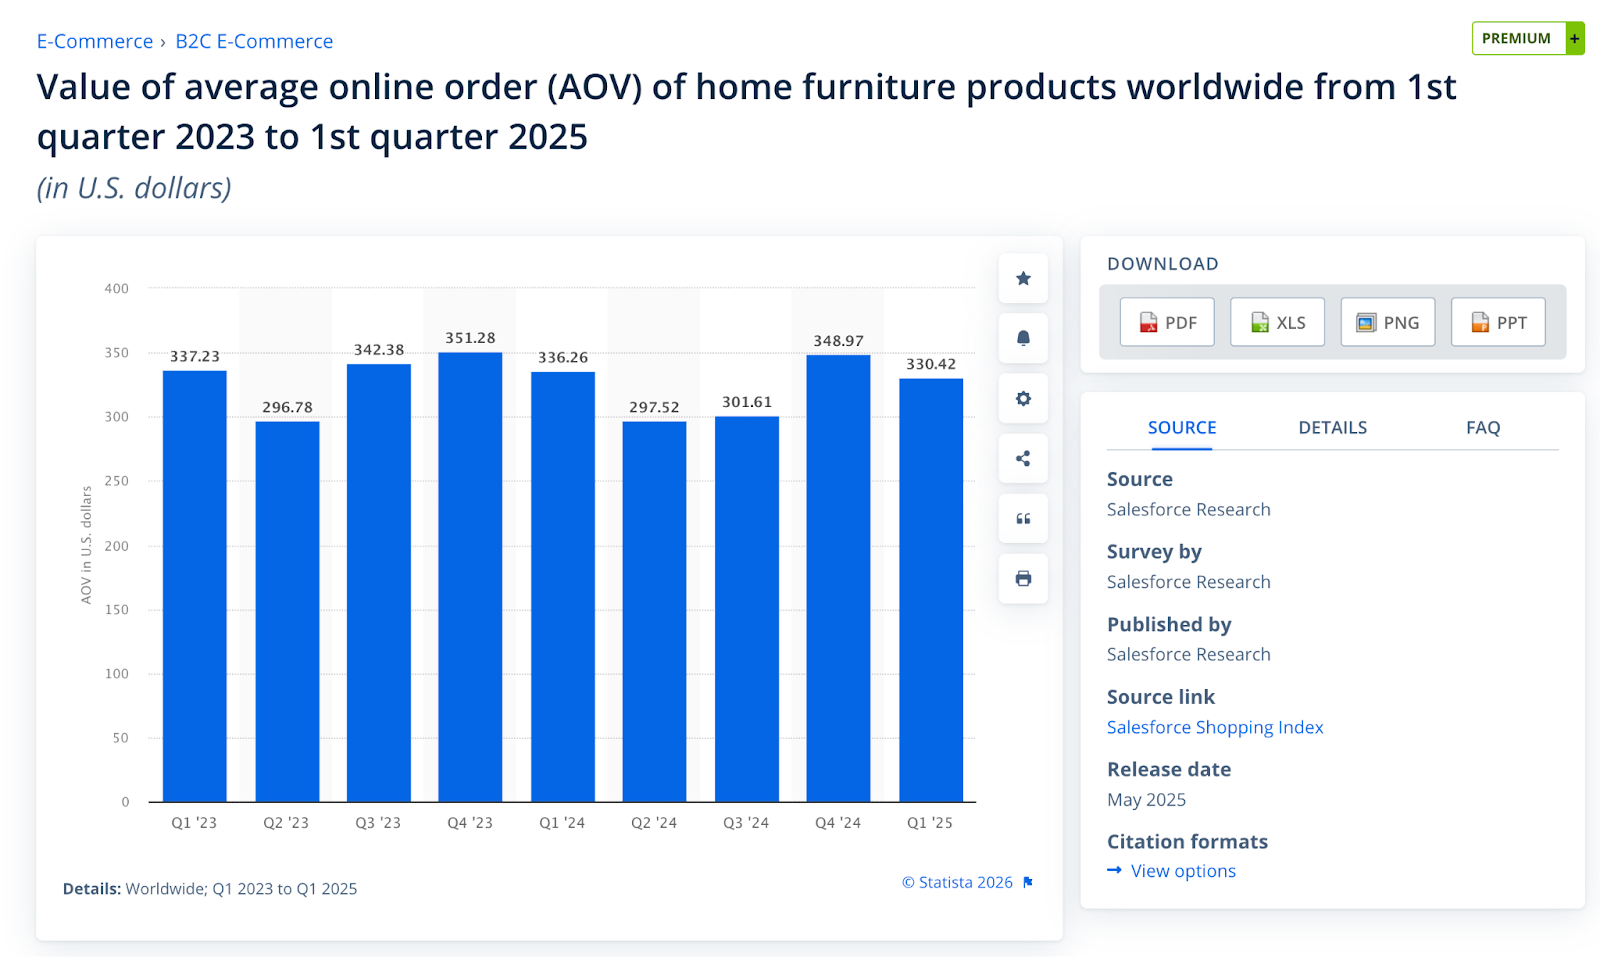Click the Statista 2026 copyright link
1600x957 pixels.
click(957, 882)
